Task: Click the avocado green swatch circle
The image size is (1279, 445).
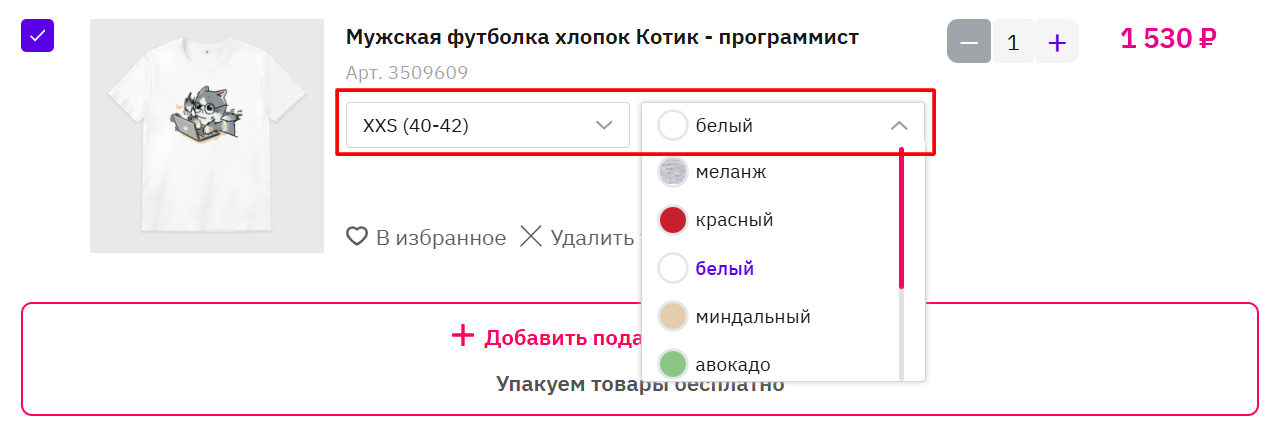Action: tap(673, 364)
